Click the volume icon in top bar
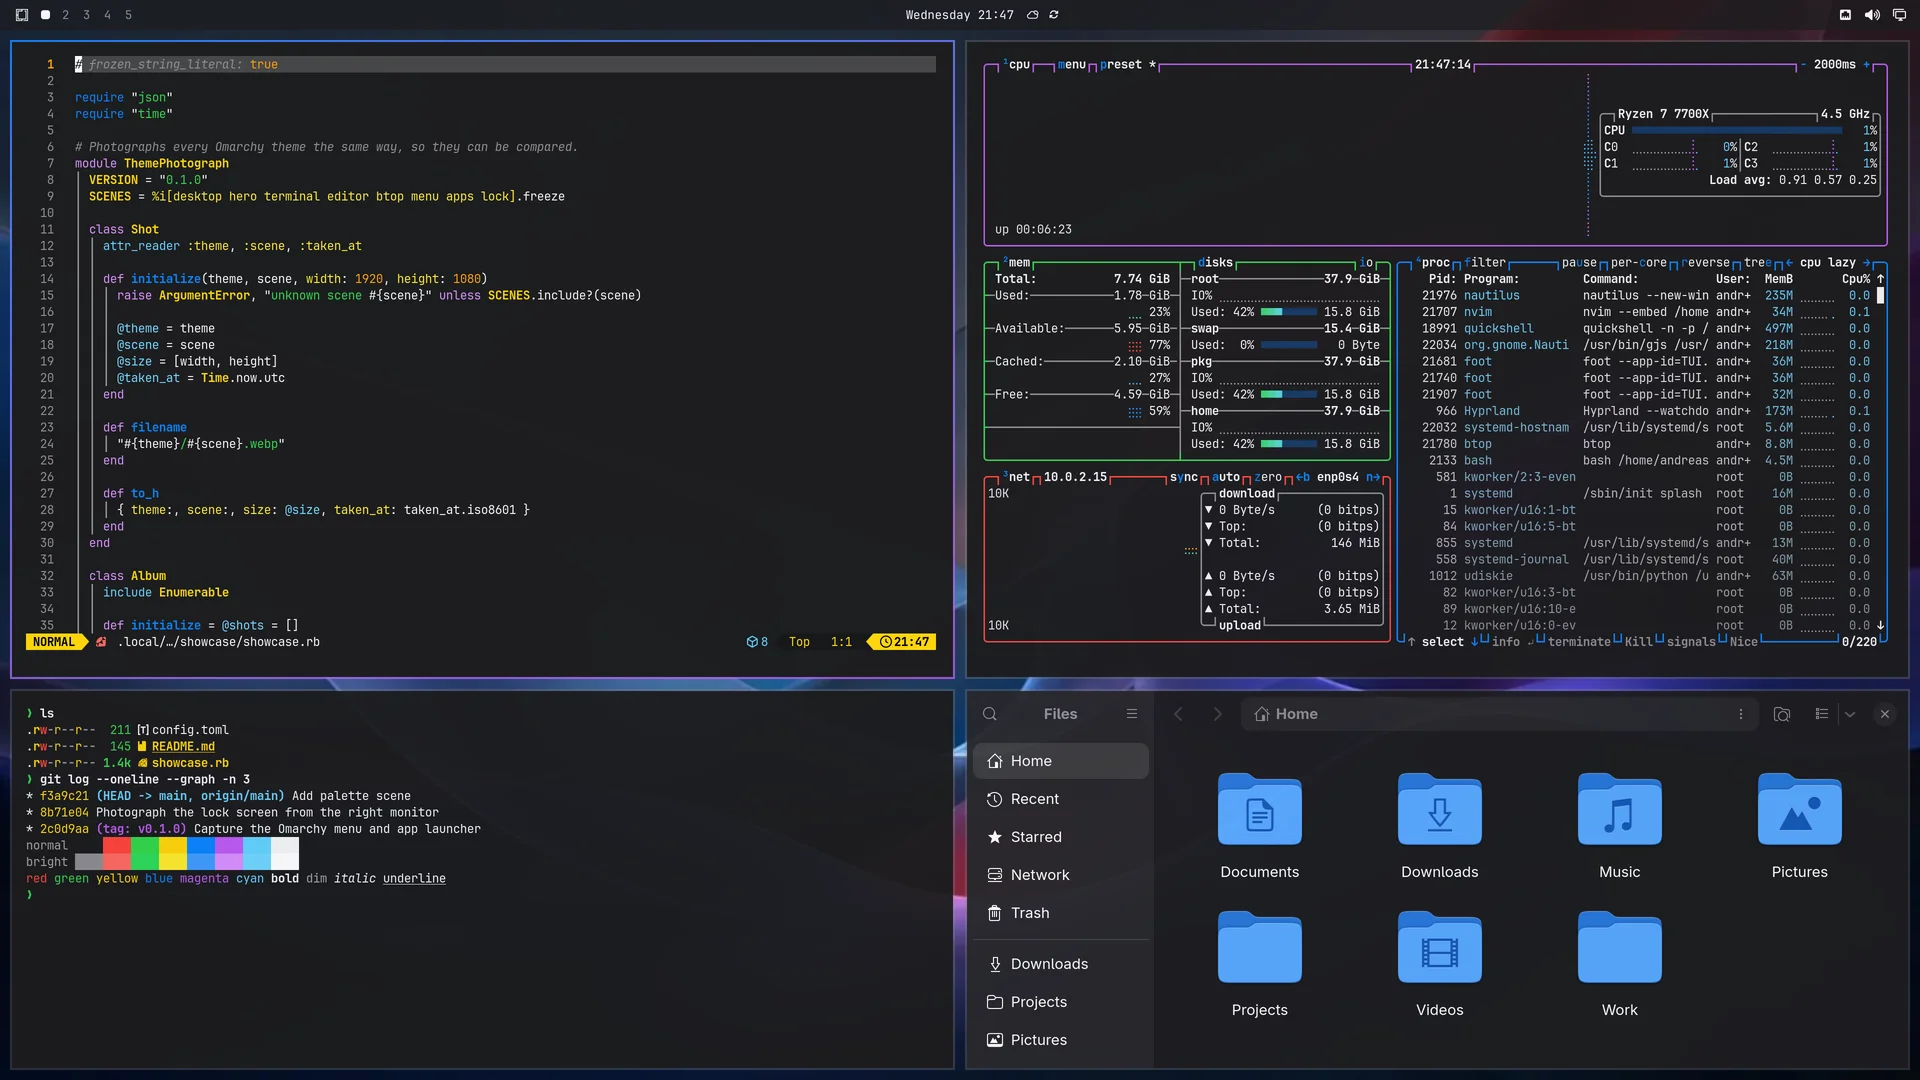 coord(1872,15)
